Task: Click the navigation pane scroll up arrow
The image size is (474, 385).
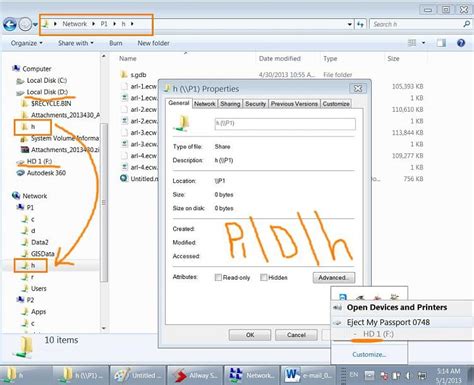Action: point(104,56)
